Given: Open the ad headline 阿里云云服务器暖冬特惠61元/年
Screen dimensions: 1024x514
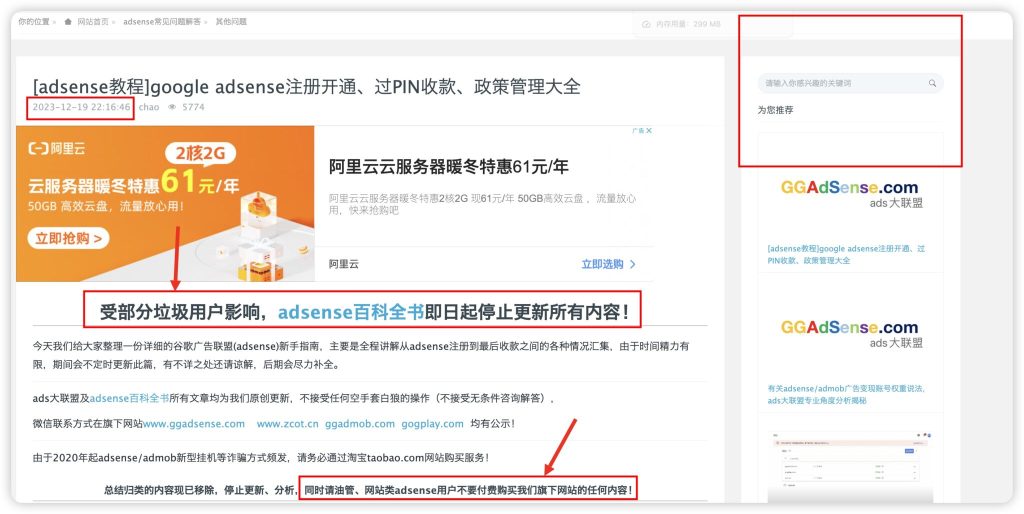Looking at the screenshot, I should (449, 167).
